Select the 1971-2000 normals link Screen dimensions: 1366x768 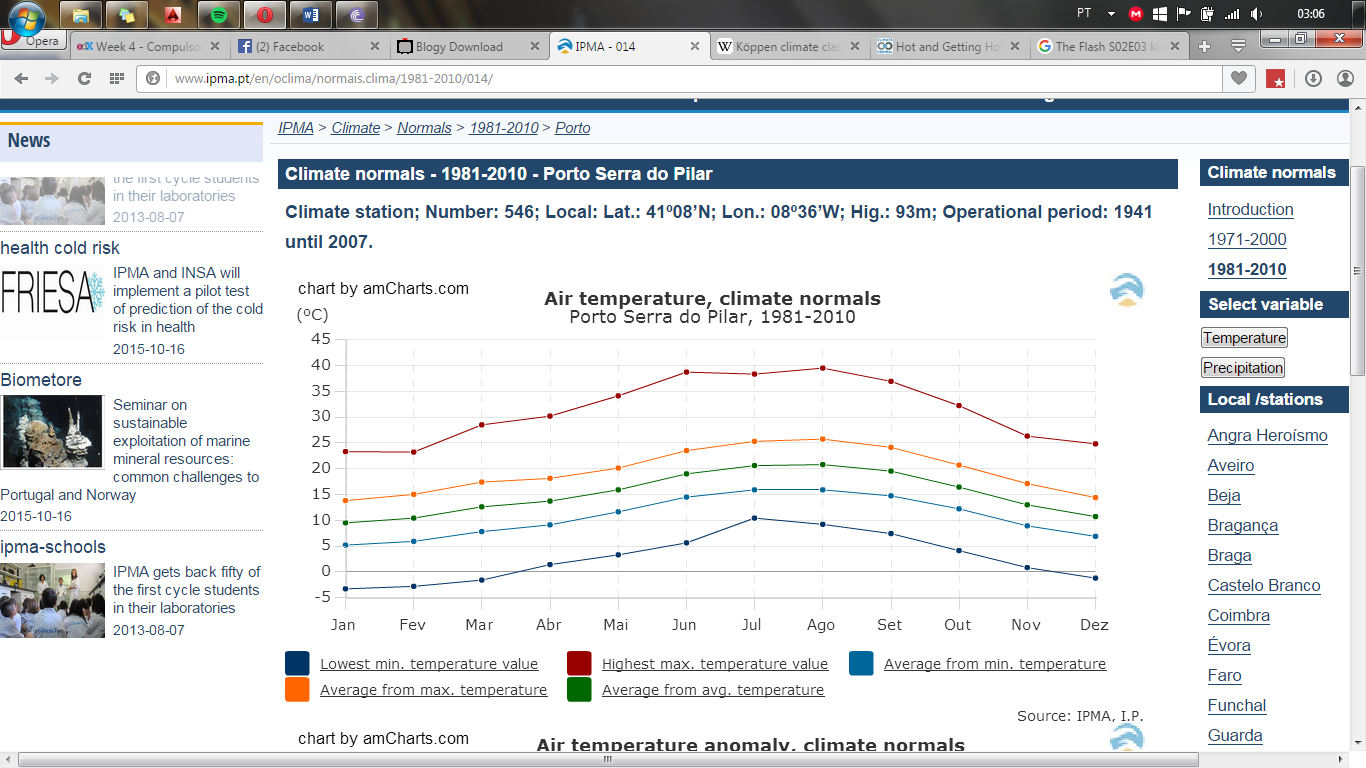(x=1247, y=239)
